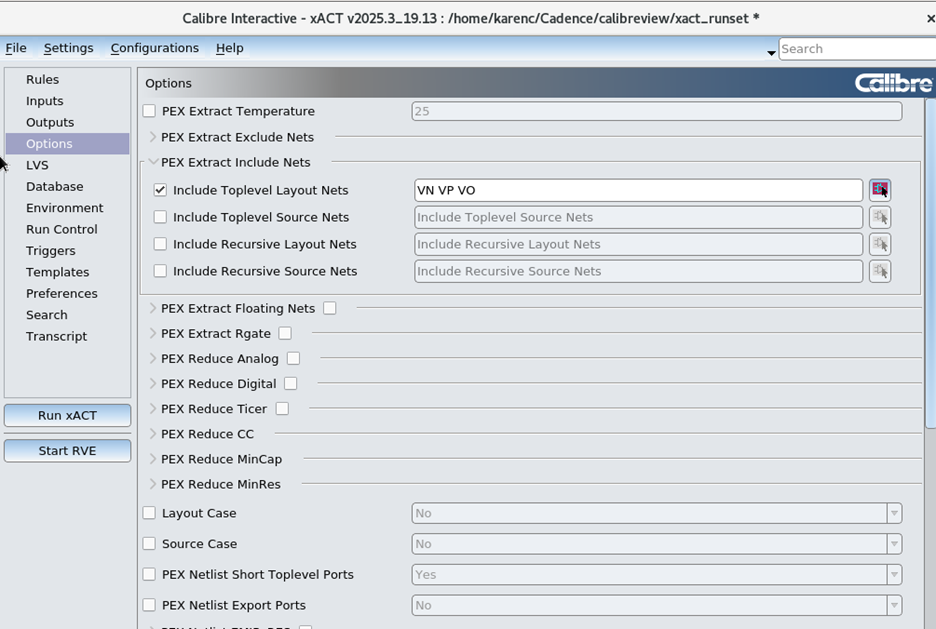This screenshot has width=936, height=629.
Task: Click the Search field in menu bar
Action: (x=855, y=49)
